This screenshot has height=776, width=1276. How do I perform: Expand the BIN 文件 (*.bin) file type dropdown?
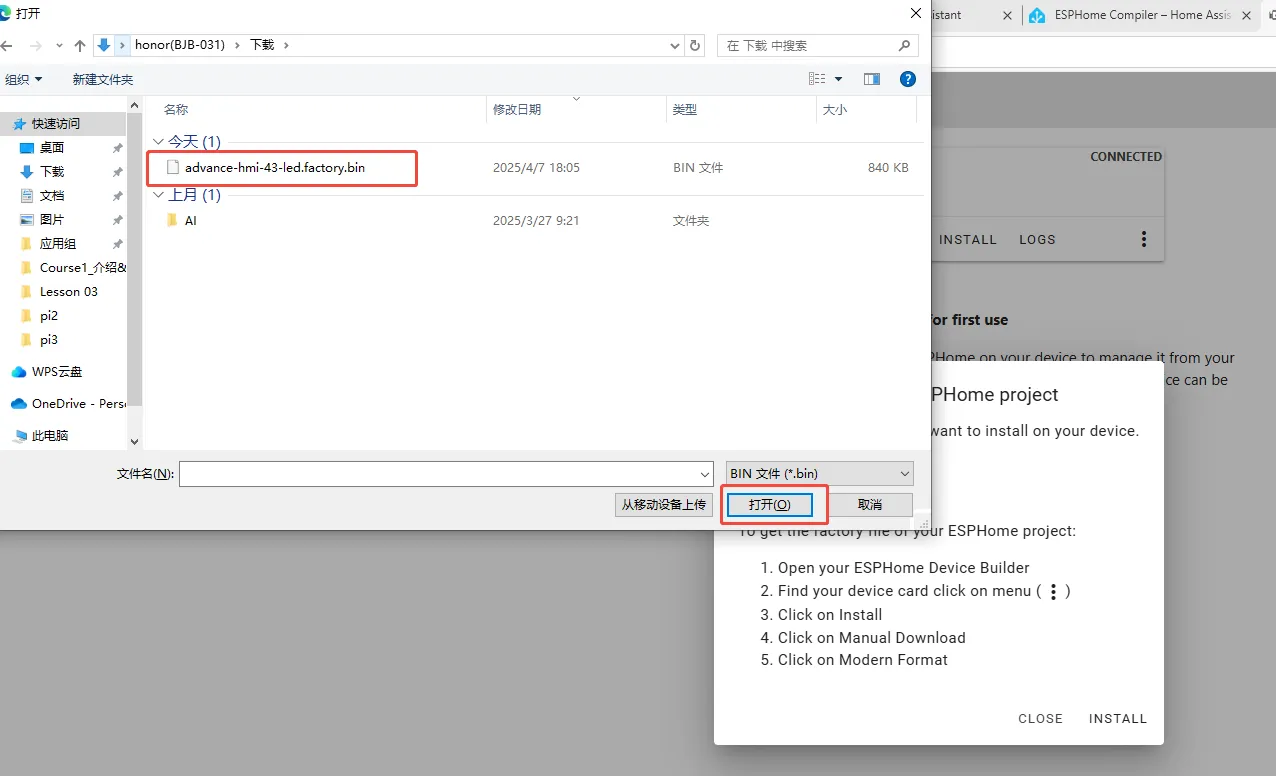(819, 473)
